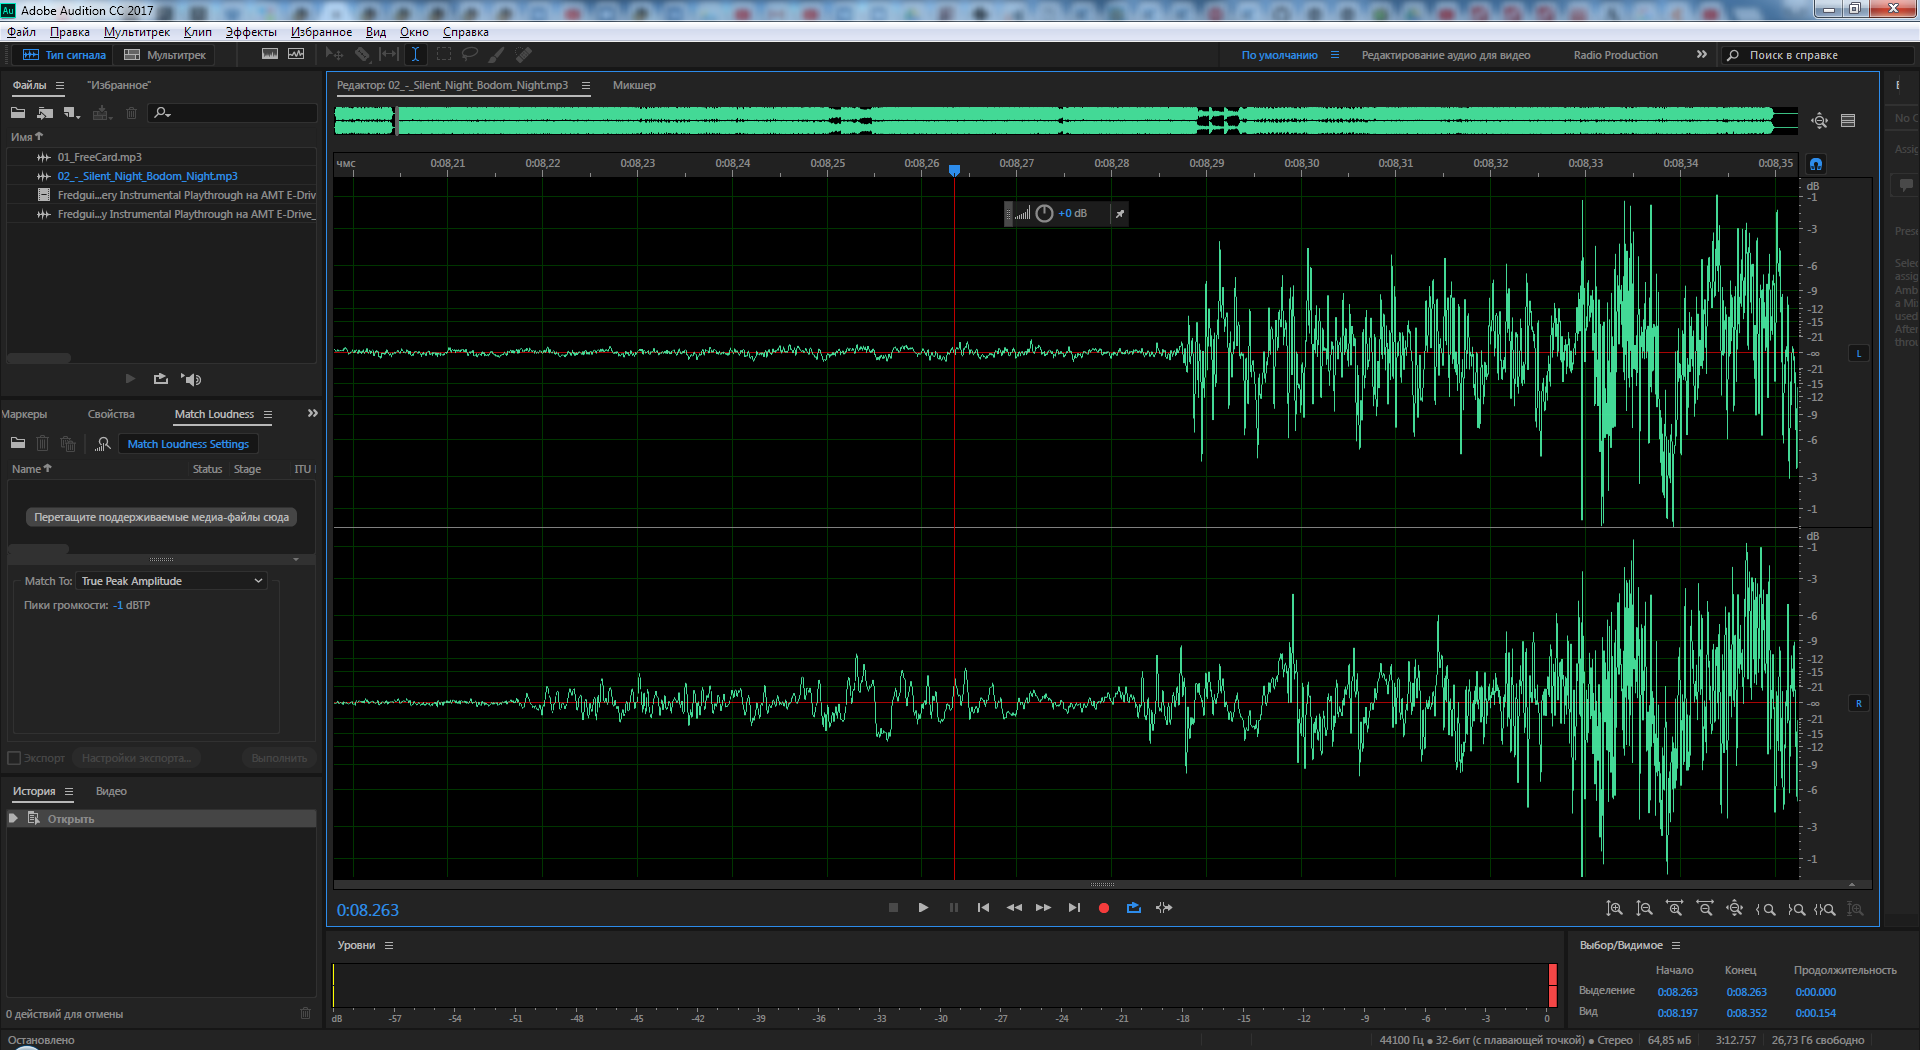Viewport: 1920px width, 1050px height.
Task: Expand hidden panel tabs with double chevron
Action: [x=313, y=413]
